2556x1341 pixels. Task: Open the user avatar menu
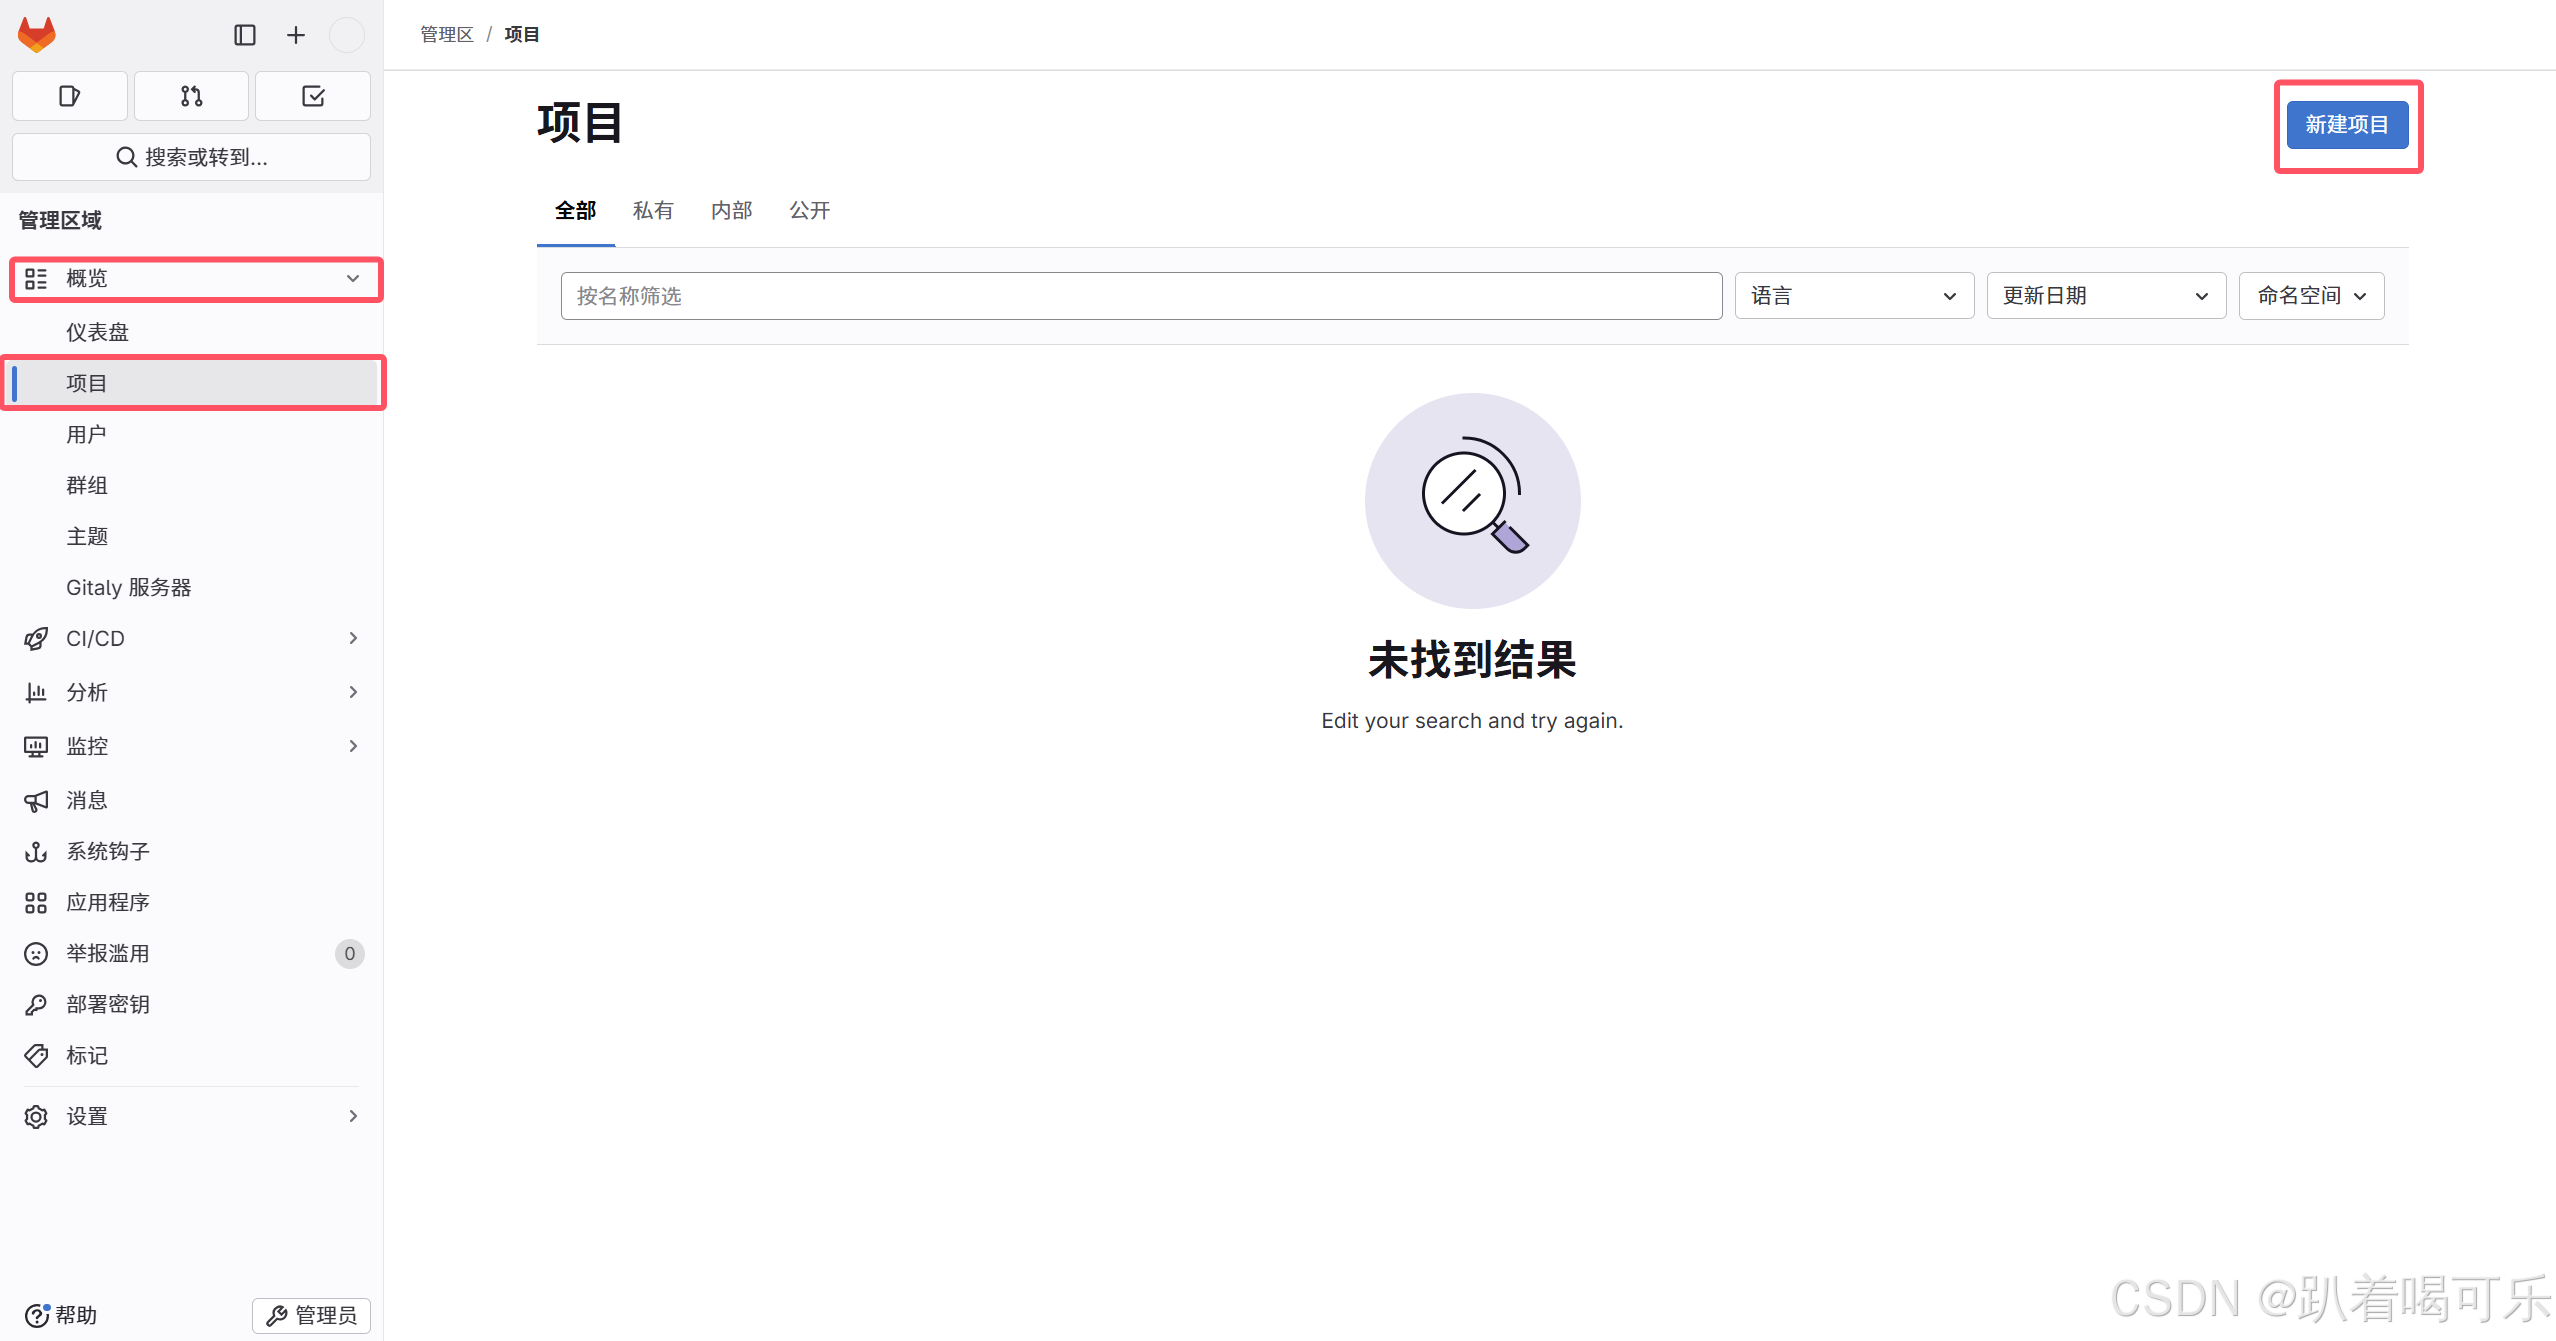tap(347, 35)
